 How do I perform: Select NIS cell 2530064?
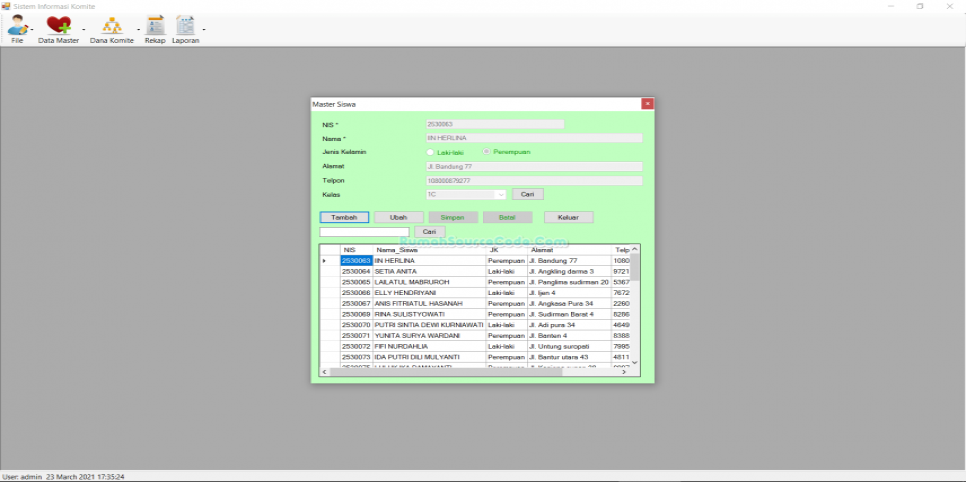pyautogui.click(x=356, y=272)
